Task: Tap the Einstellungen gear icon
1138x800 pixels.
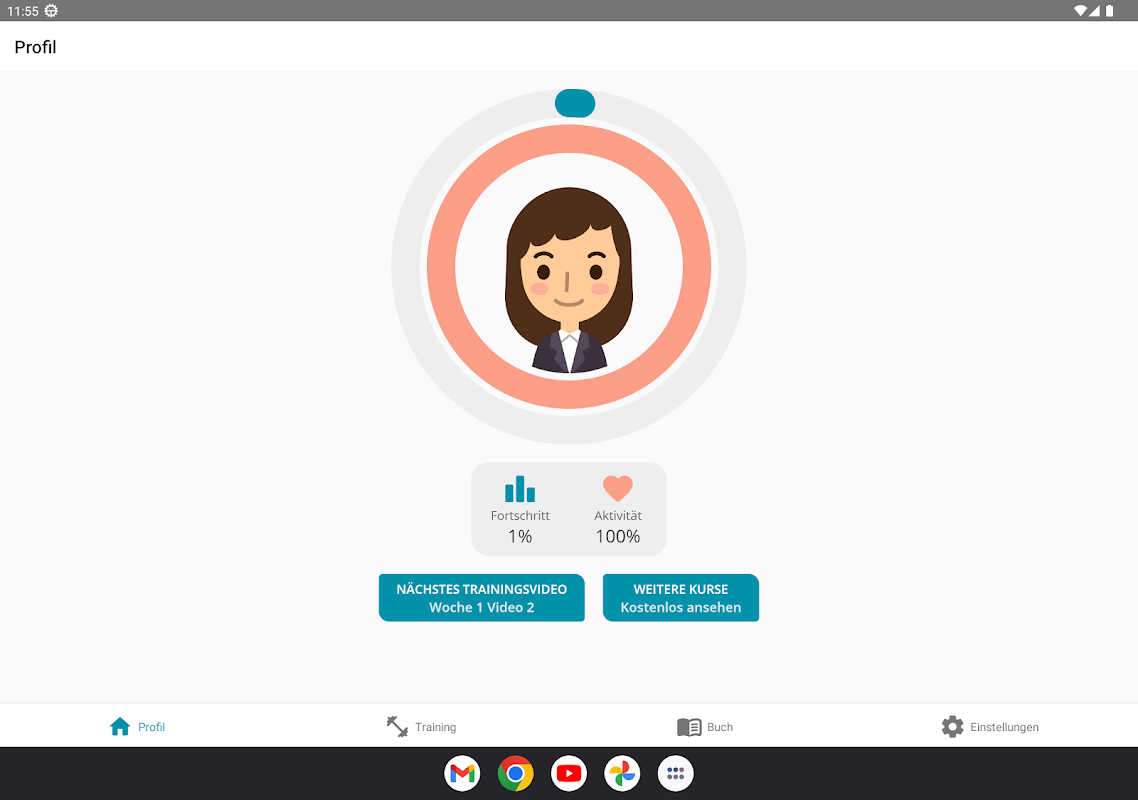Action: pyautogui.click(x=952, y=727)
